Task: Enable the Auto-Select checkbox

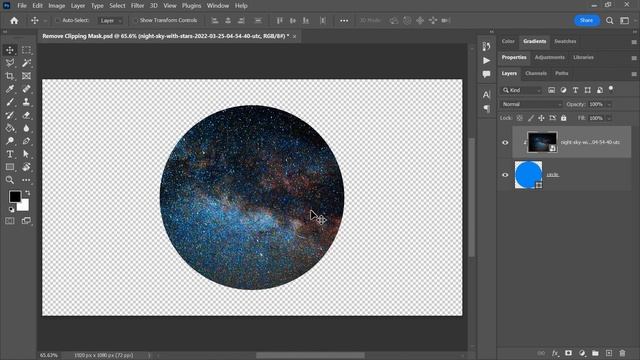Action: 58,20
